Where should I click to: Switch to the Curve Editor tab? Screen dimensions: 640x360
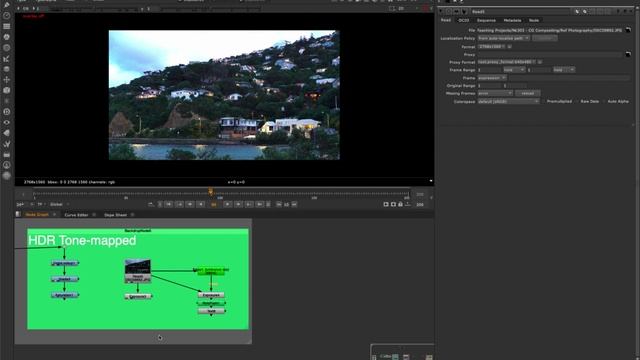click(x=76, y=215)
